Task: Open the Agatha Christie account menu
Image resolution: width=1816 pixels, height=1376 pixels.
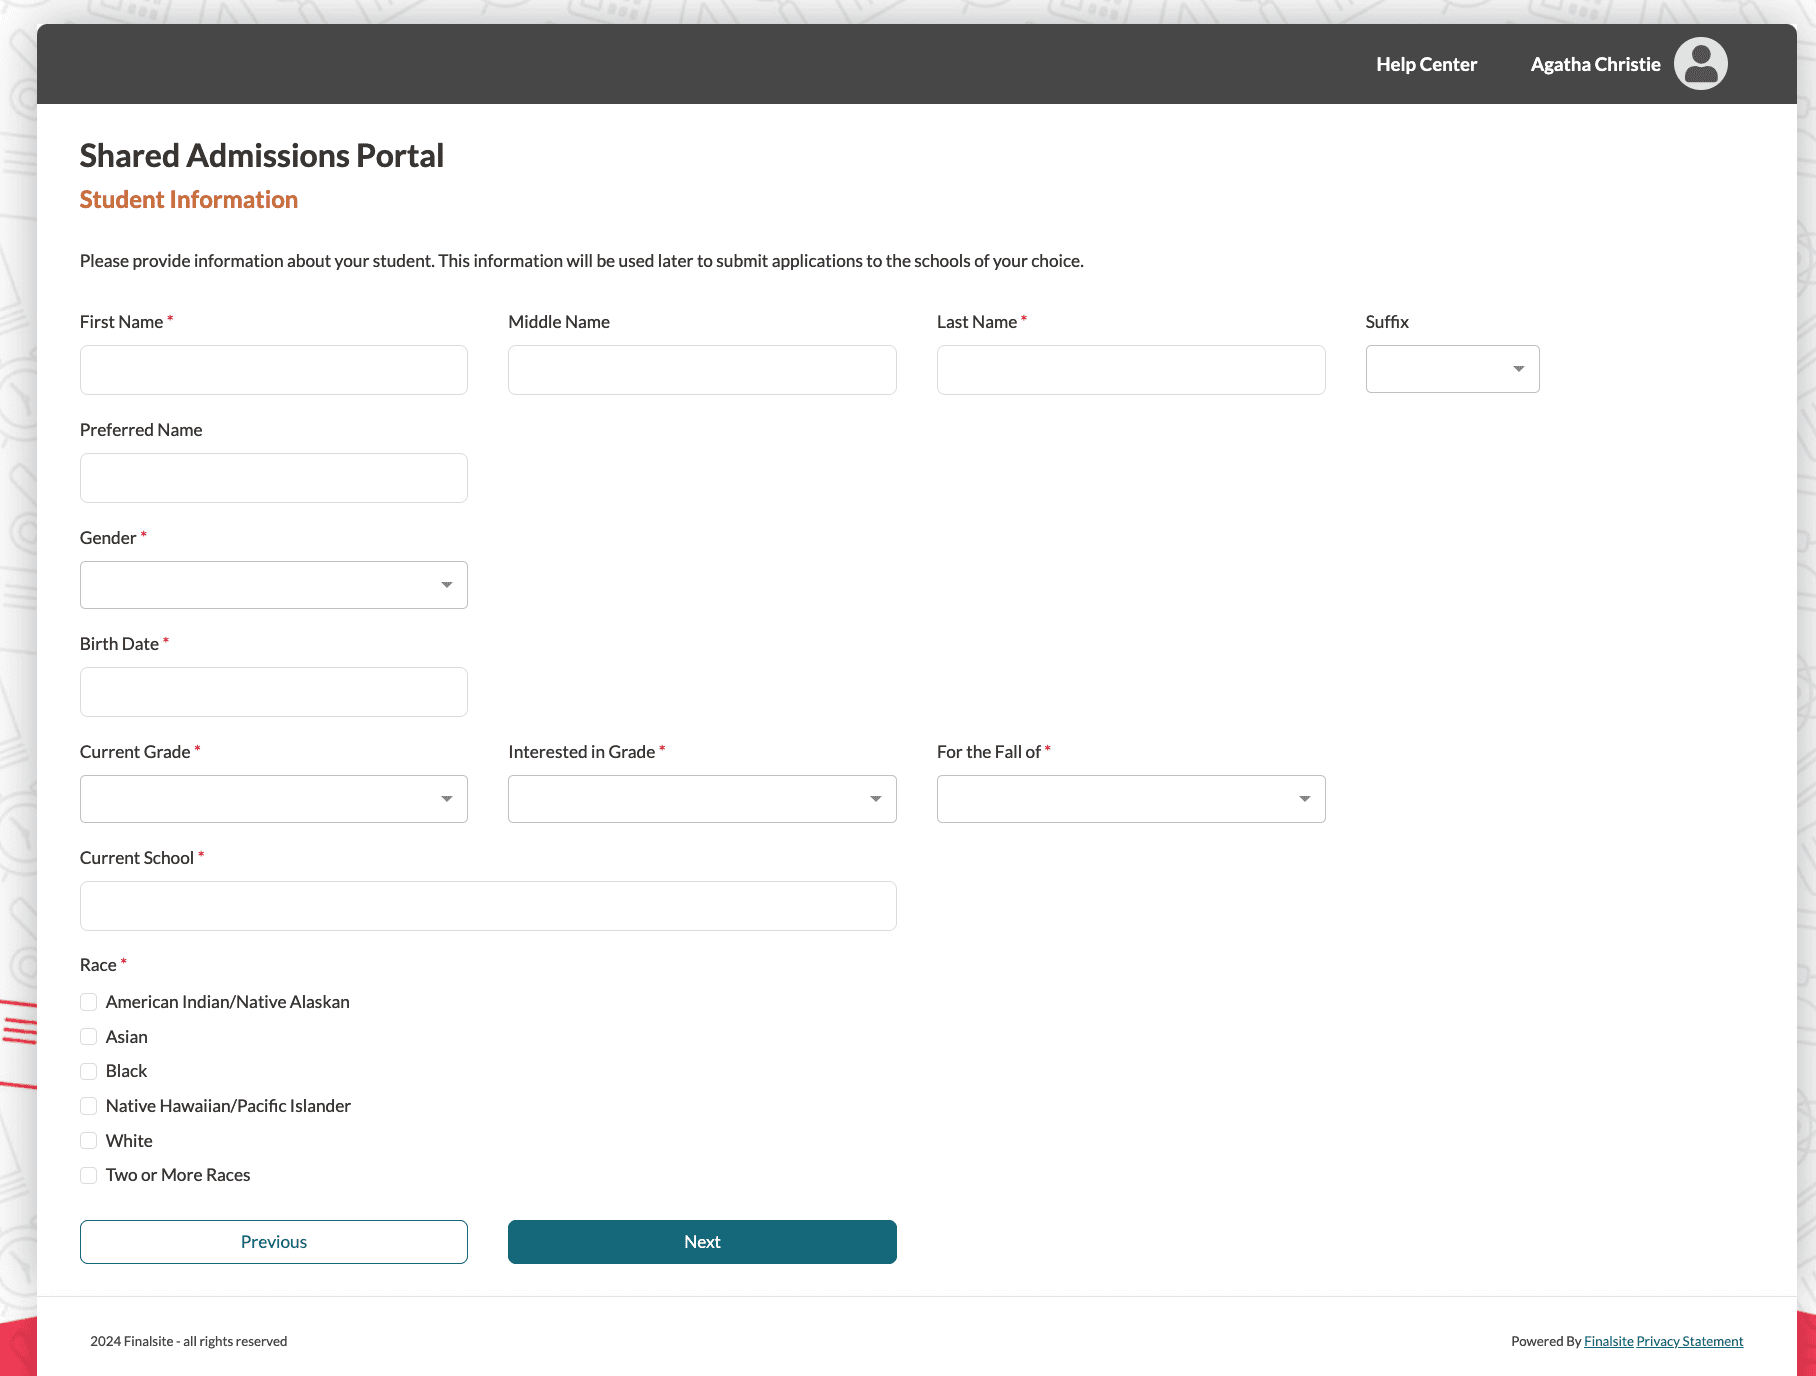Action: point(1594,64)
